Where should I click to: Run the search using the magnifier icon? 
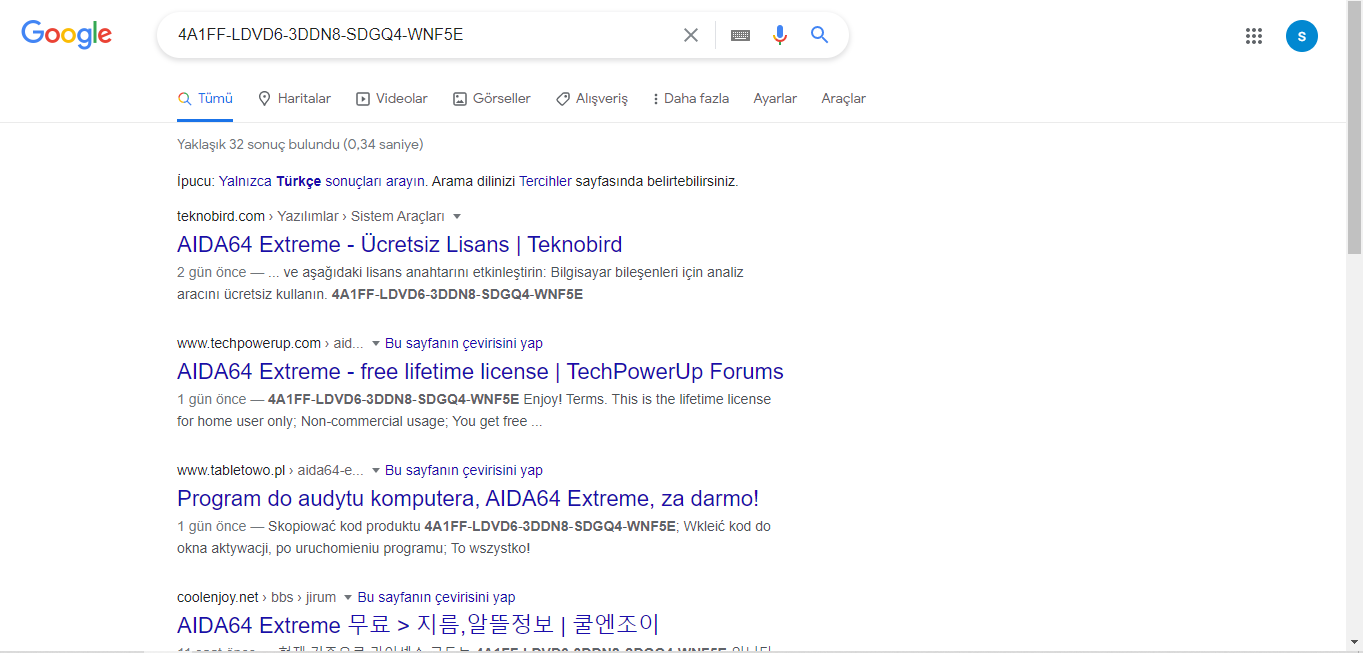pos(819,34)
